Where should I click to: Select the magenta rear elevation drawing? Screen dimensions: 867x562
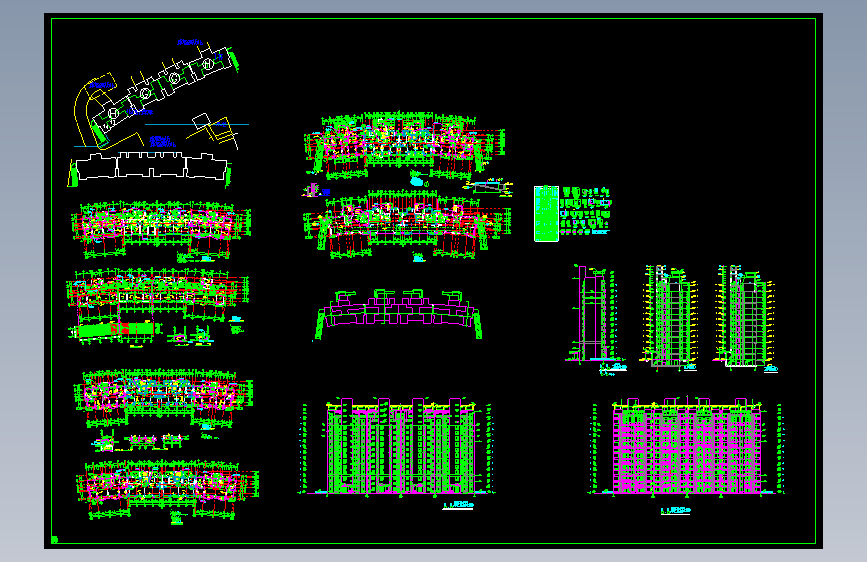pos(687,446)
